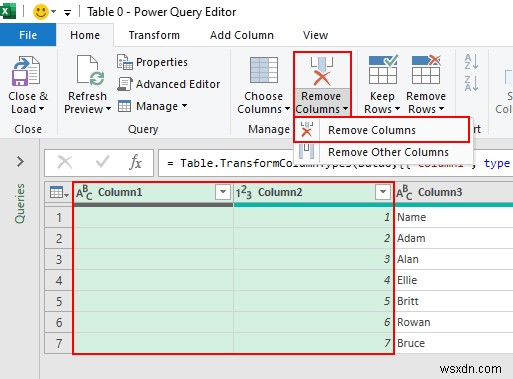Click the smiley feedback icon
The height and width of the screenshot is (379, 513).
(x=41, y=12)
